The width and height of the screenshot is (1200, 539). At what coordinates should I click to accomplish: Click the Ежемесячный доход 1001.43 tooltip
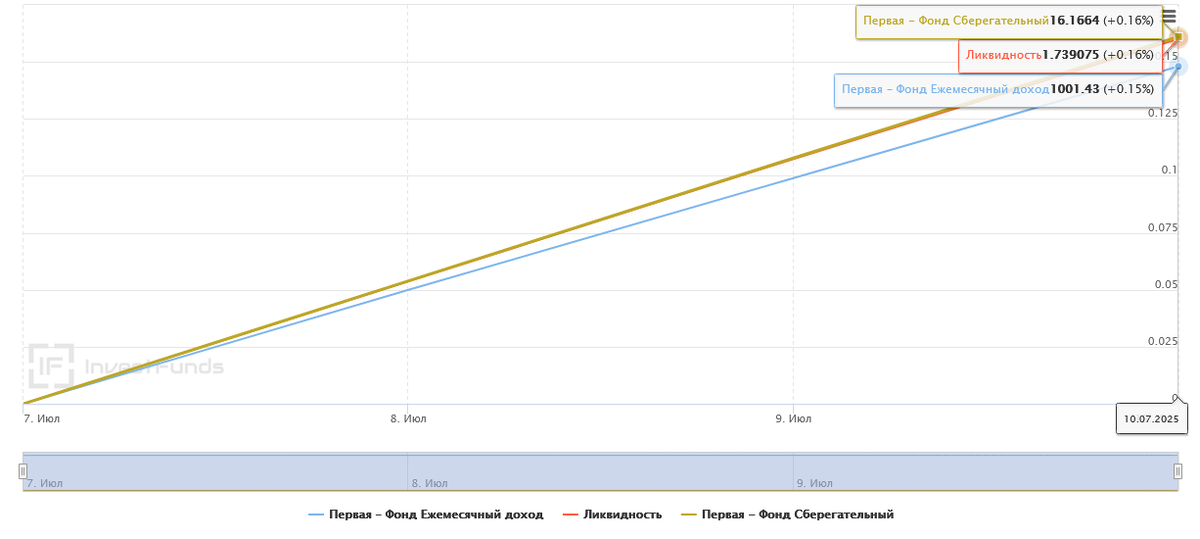pyautogui.click(x=997, y=89)
